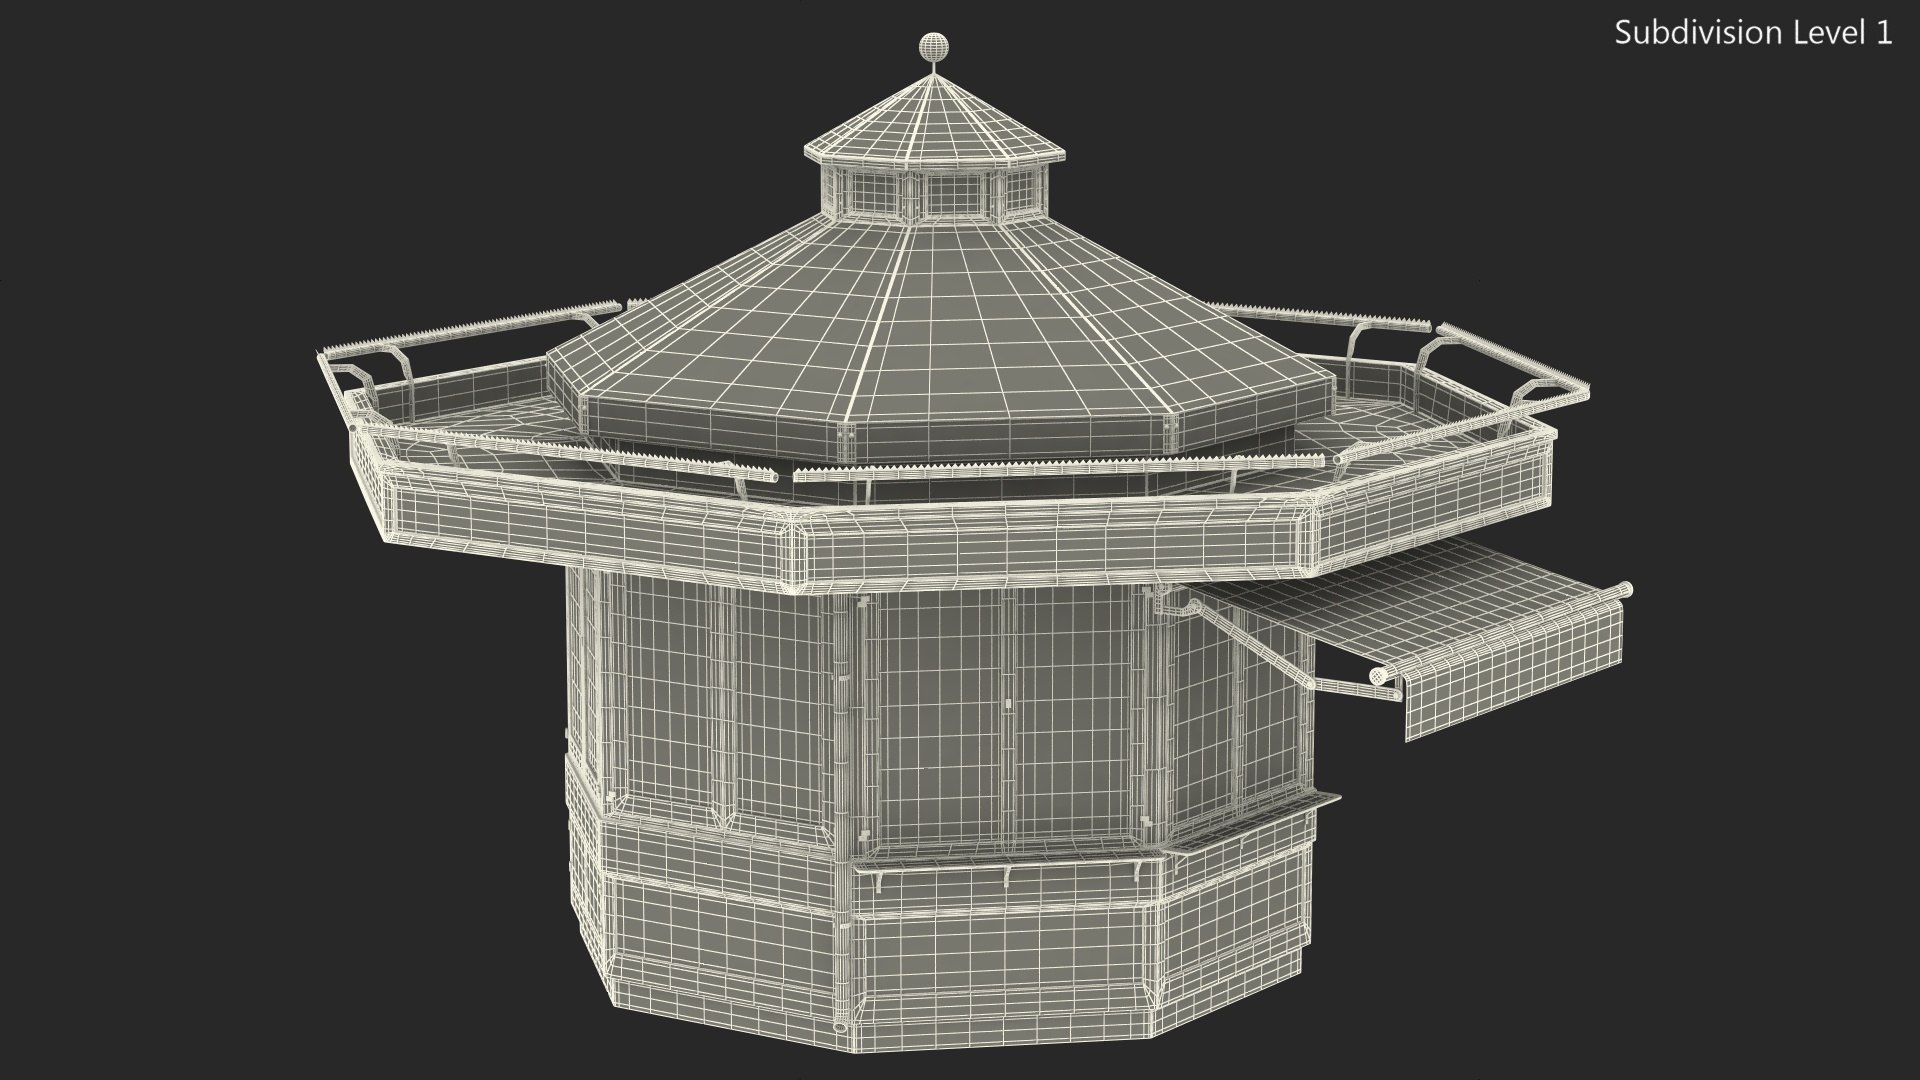Screen dimensions: 1920x1080
Task: Click the left angled fascia panel
Action: (590, 527)
